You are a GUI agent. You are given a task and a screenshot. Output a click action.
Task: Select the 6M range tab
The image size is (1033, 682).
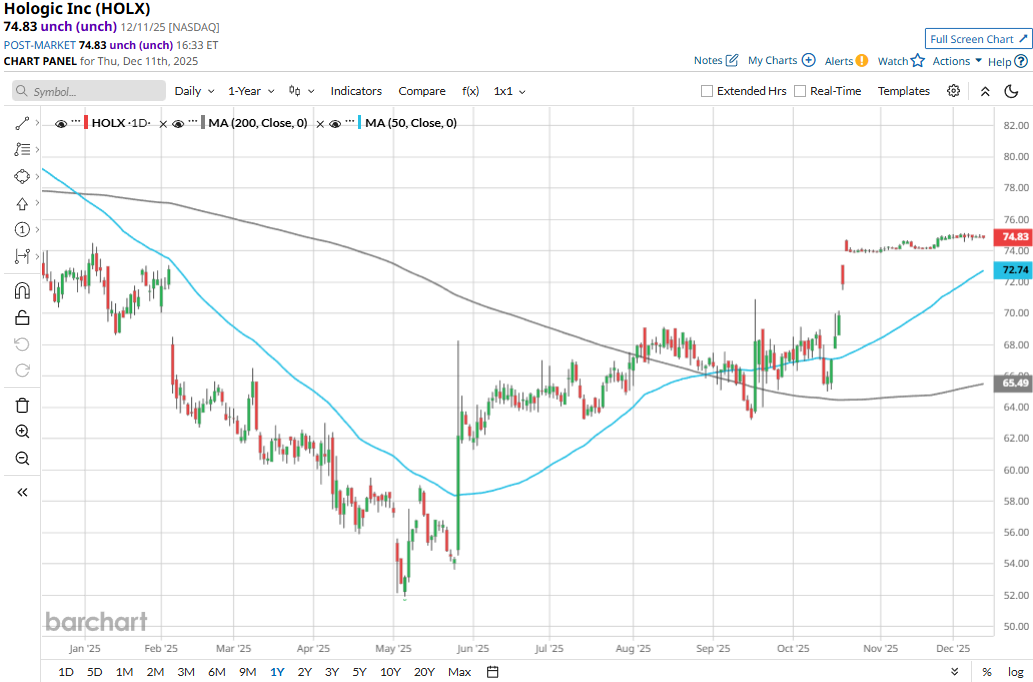click(x=217, y=671)
